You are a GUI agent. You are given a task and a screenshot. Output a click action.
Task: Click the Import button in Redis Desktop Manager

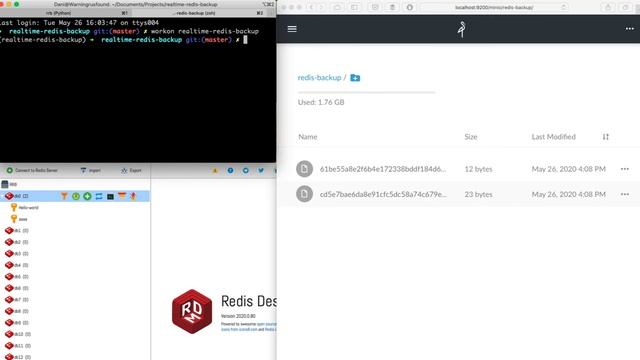tap(91, 170)
